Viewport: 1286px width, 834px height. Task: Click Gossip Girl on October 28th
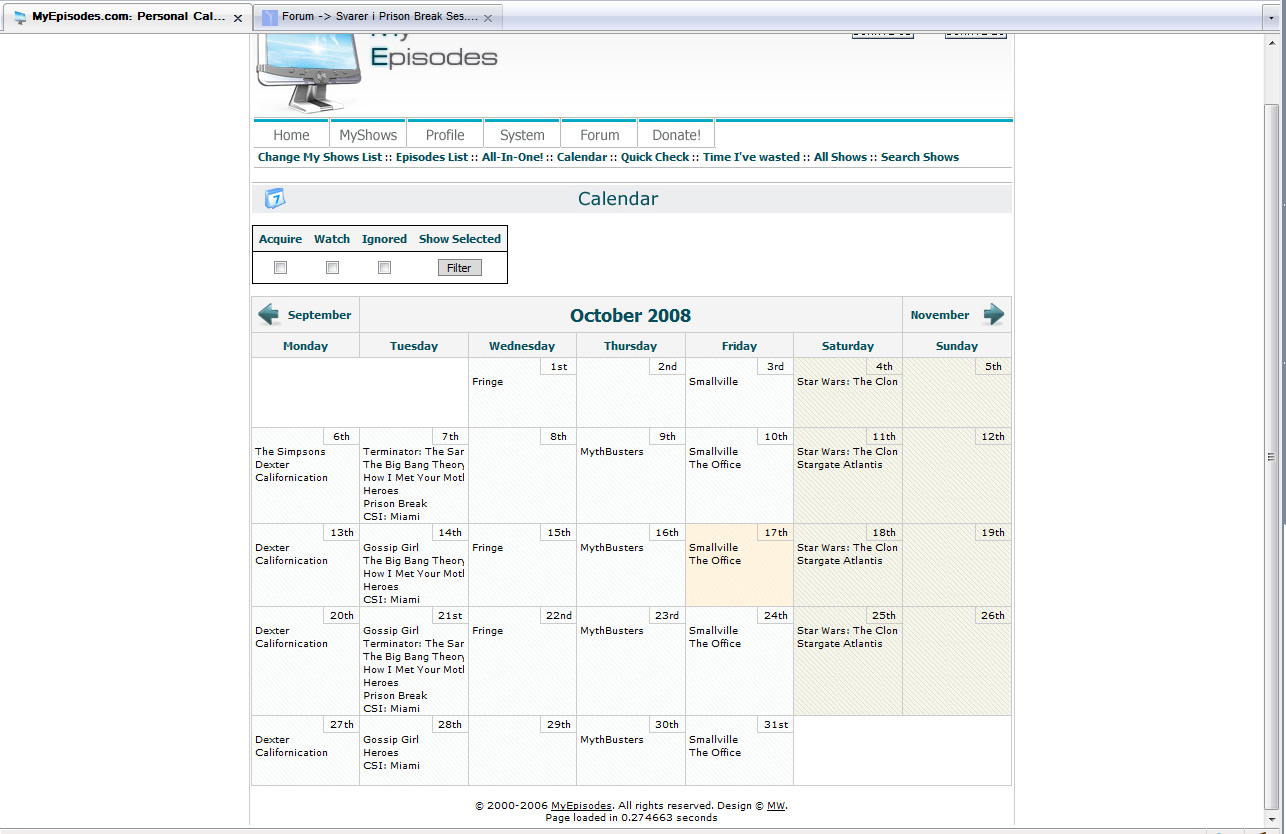(x=391, y=740)
